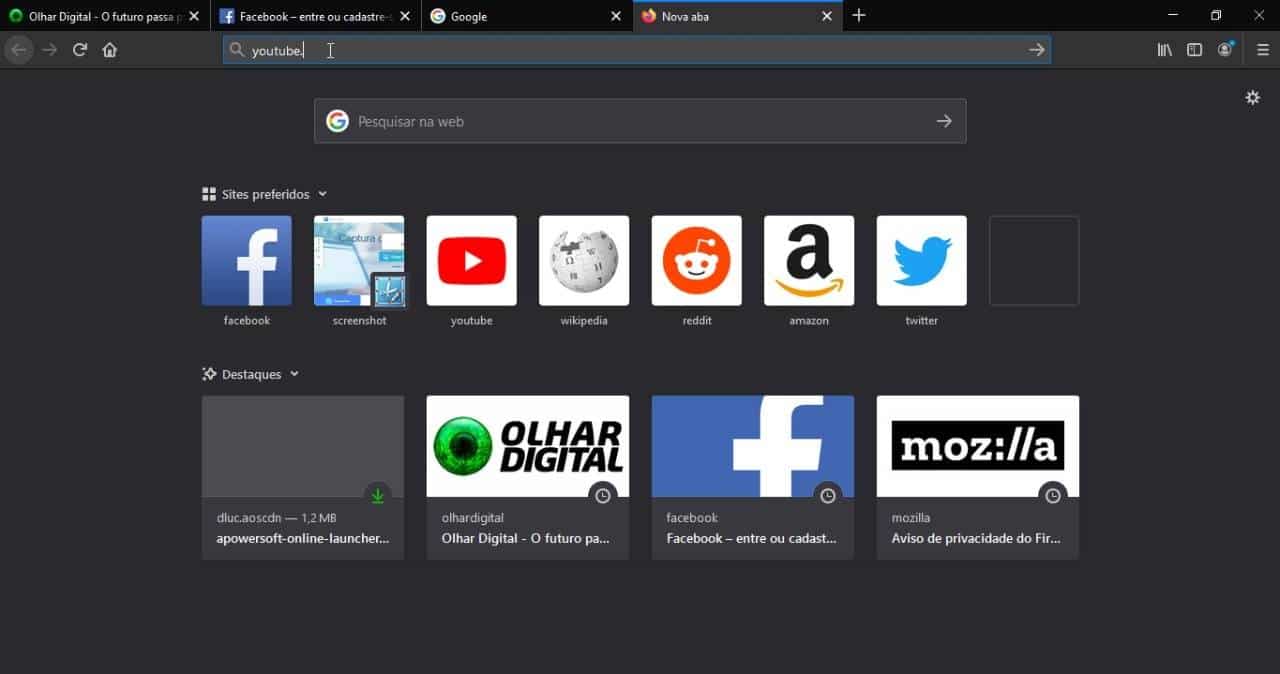Focus the Pesquisar na web search field
Image resolution: width=1280 pixels, height=674 pixels.
point(640,121)
